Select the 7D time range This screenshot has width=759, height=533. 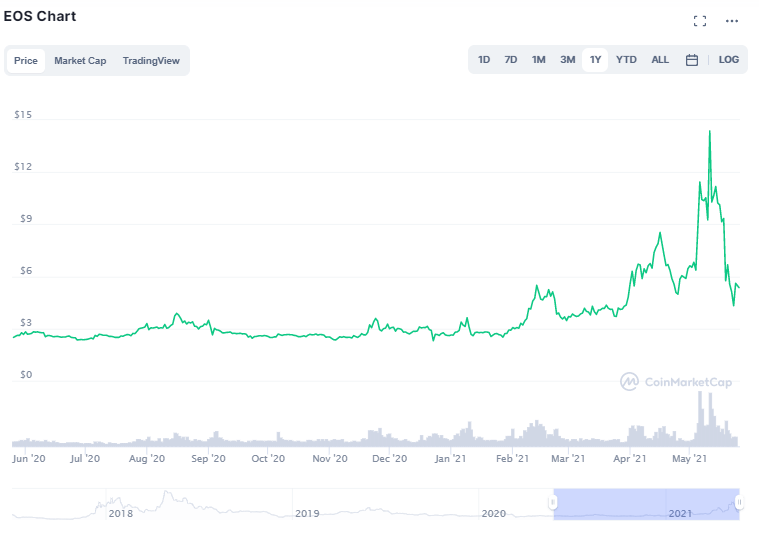coord(511,60)
